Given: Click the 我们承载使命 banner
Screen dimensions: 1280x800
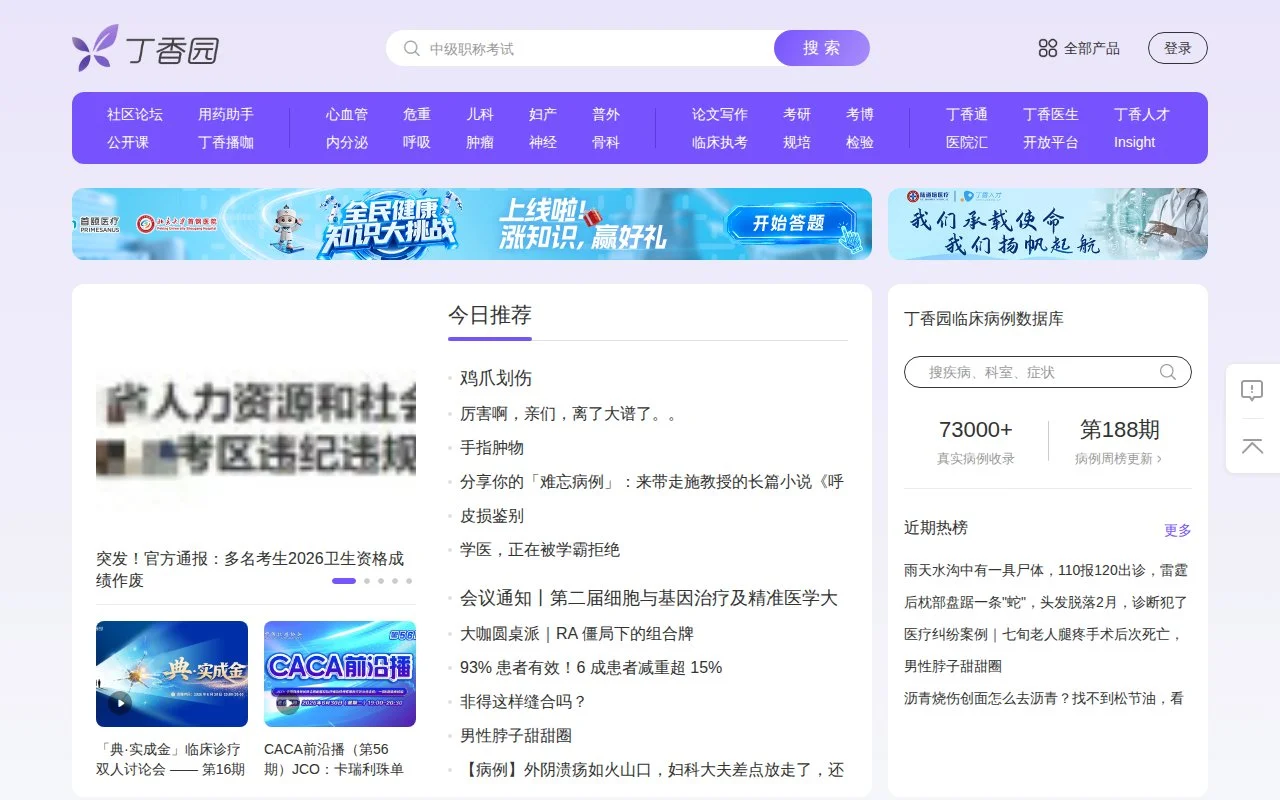Looking at the screenshot, I should point(1048,224).
